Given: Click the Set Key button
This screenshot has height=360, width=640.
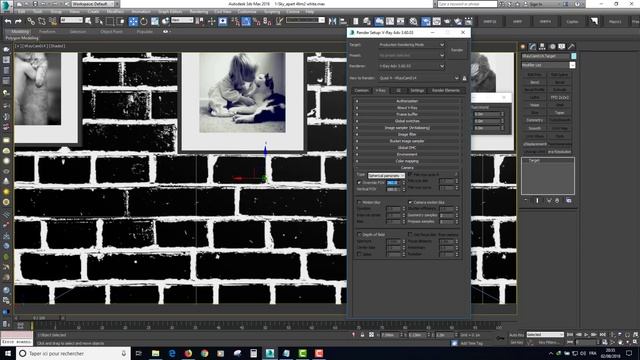Looking at the screenshot, I should [x=516, y=342].
